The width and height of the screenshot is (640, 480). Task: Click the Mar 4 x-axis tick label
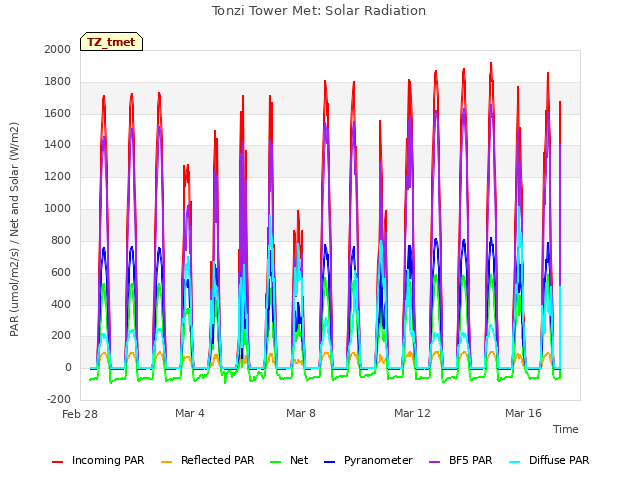(x=190, y=413)
